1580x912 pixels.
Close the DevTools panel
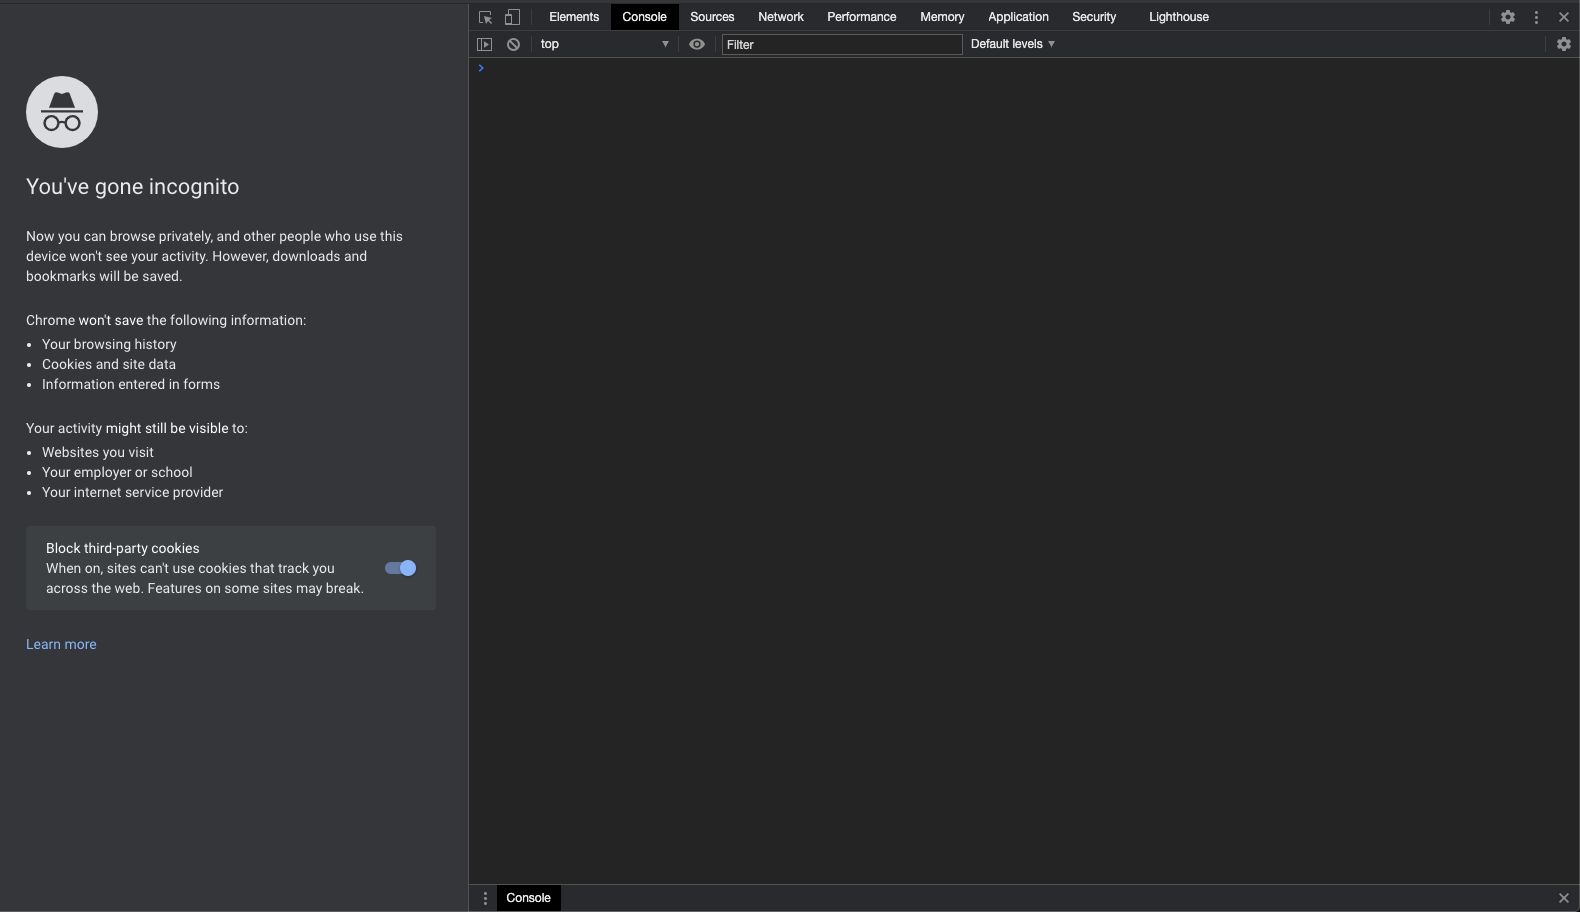pyautogui.click(x=1564, y=17)
